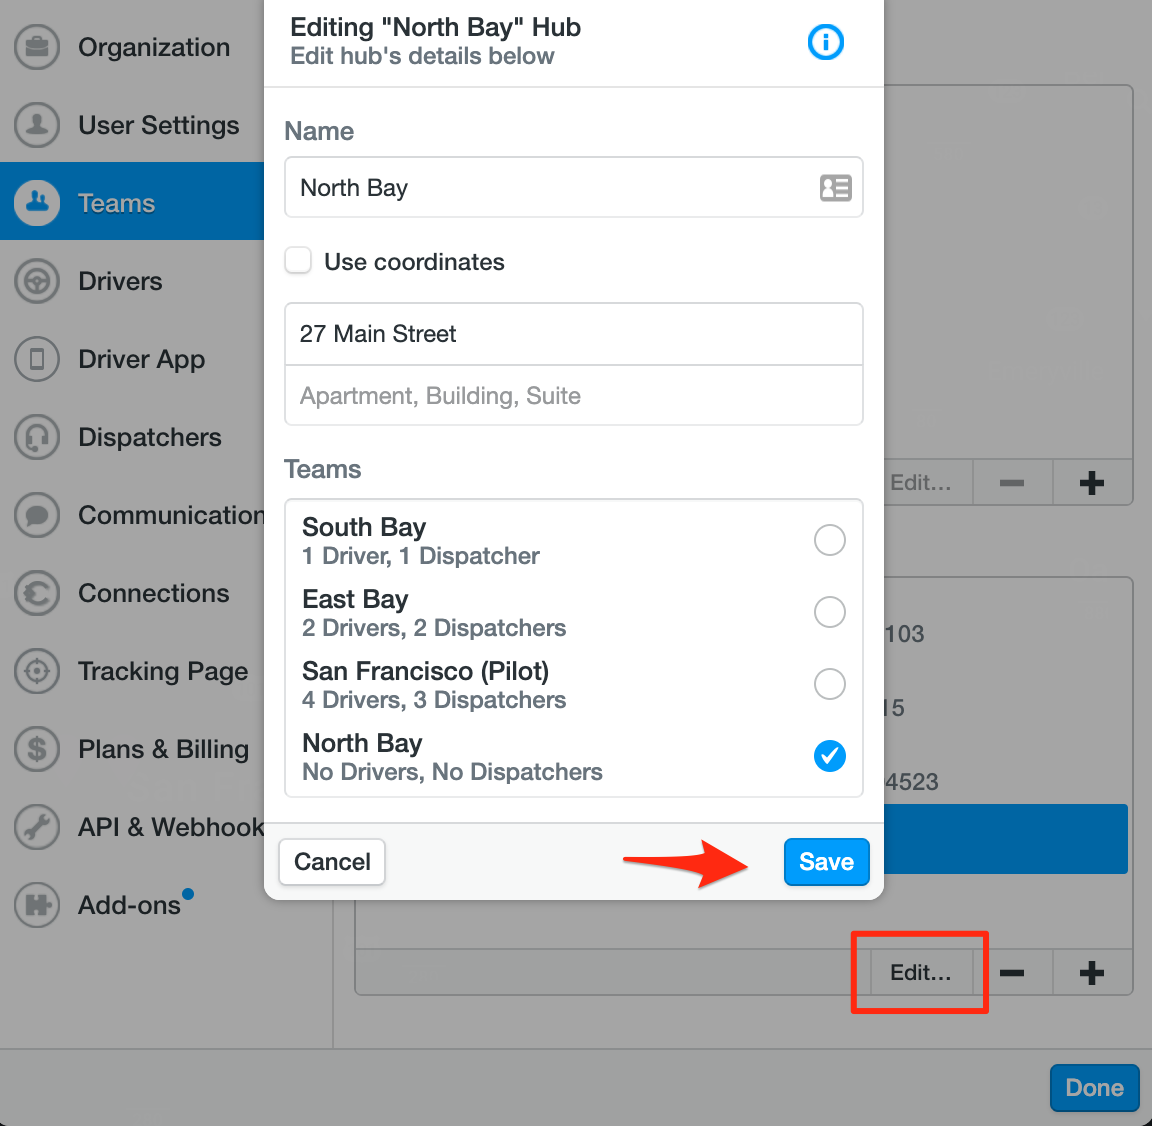Click the Apartment, Building, Suite field

click(x=574, y=396)
